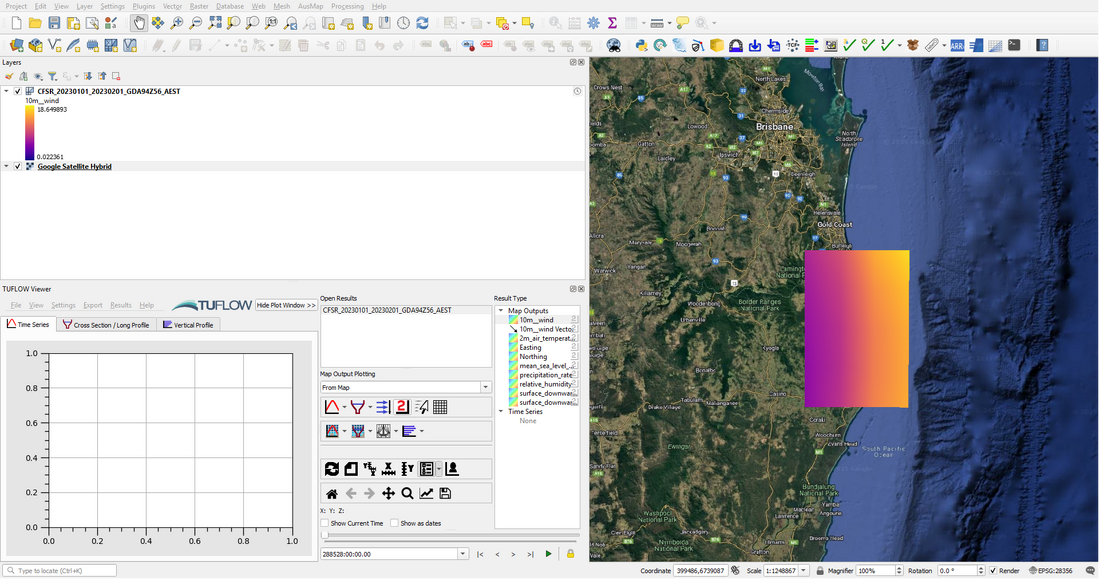The width and height of the screenshot is (1100, 580).
Task: Click the Hide Plot Window button
Action: click(286, 305)
